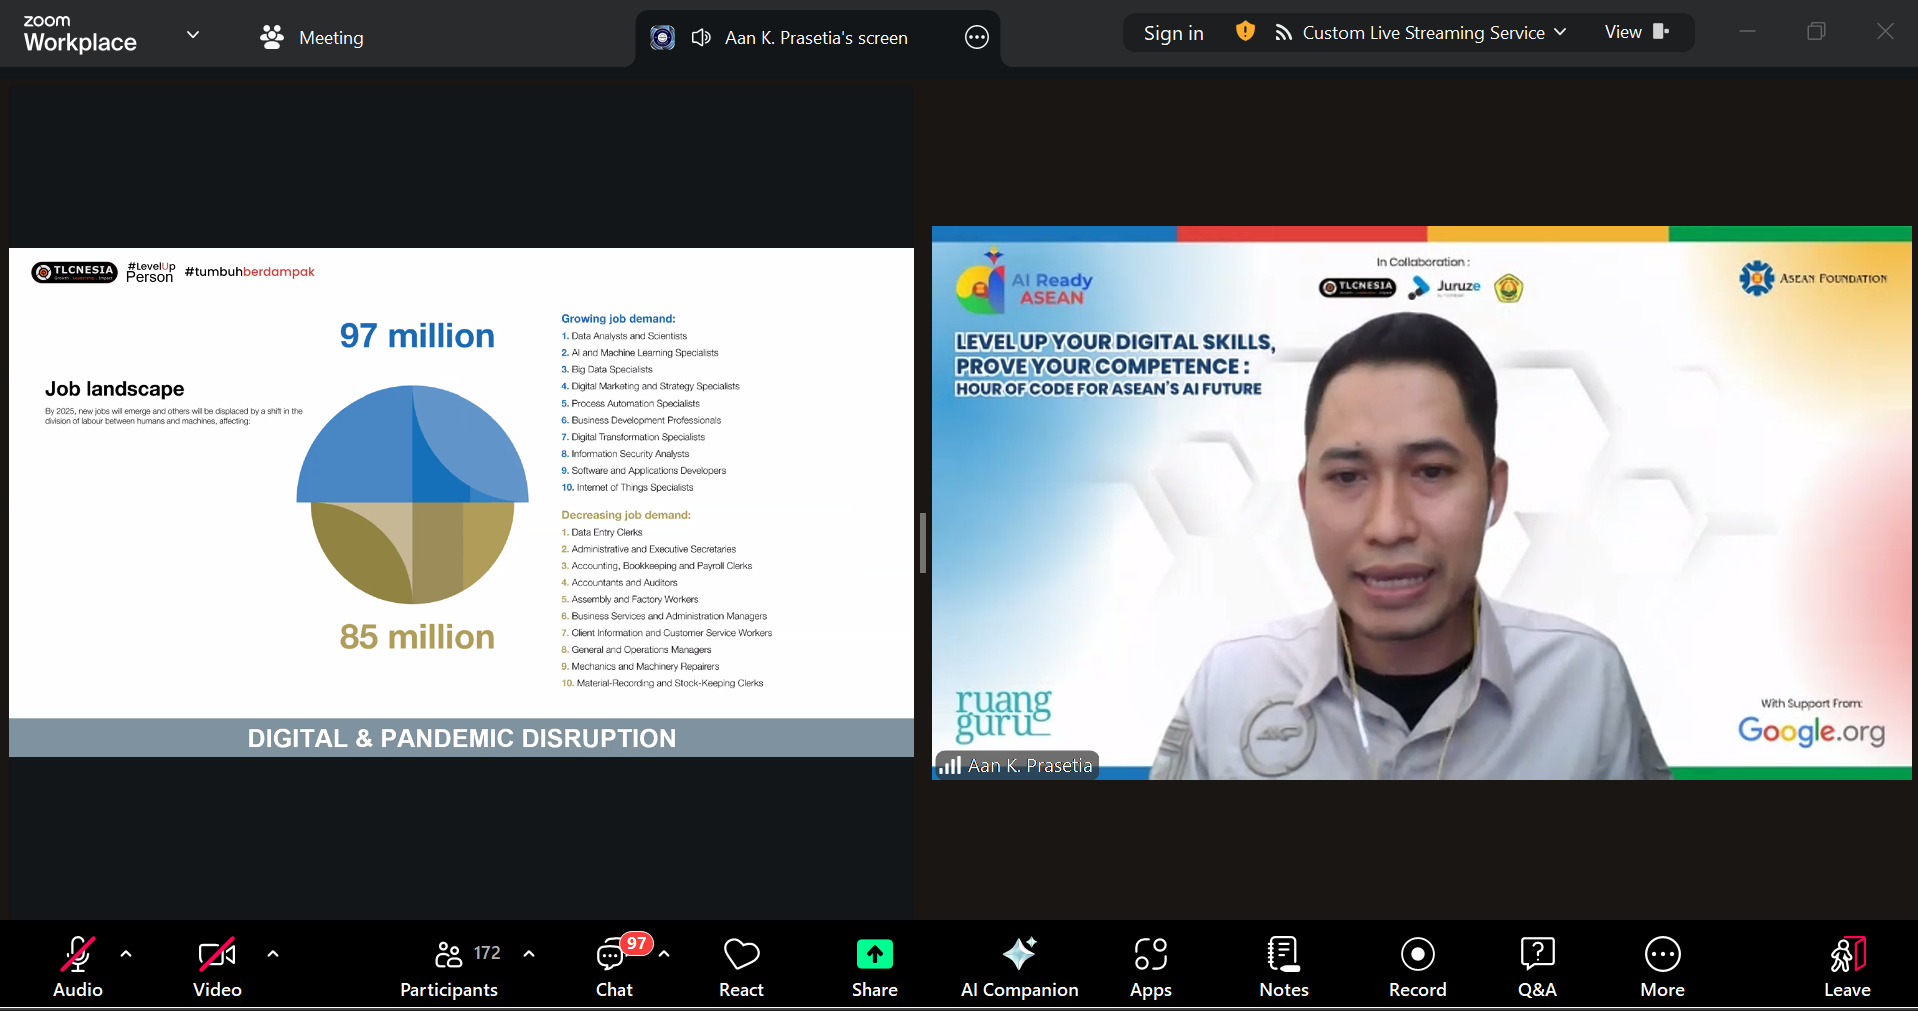This screenshot has height=1011, width=1918.
Task: Expand video options arrow beside Video
Action: [x=273, y=954]
